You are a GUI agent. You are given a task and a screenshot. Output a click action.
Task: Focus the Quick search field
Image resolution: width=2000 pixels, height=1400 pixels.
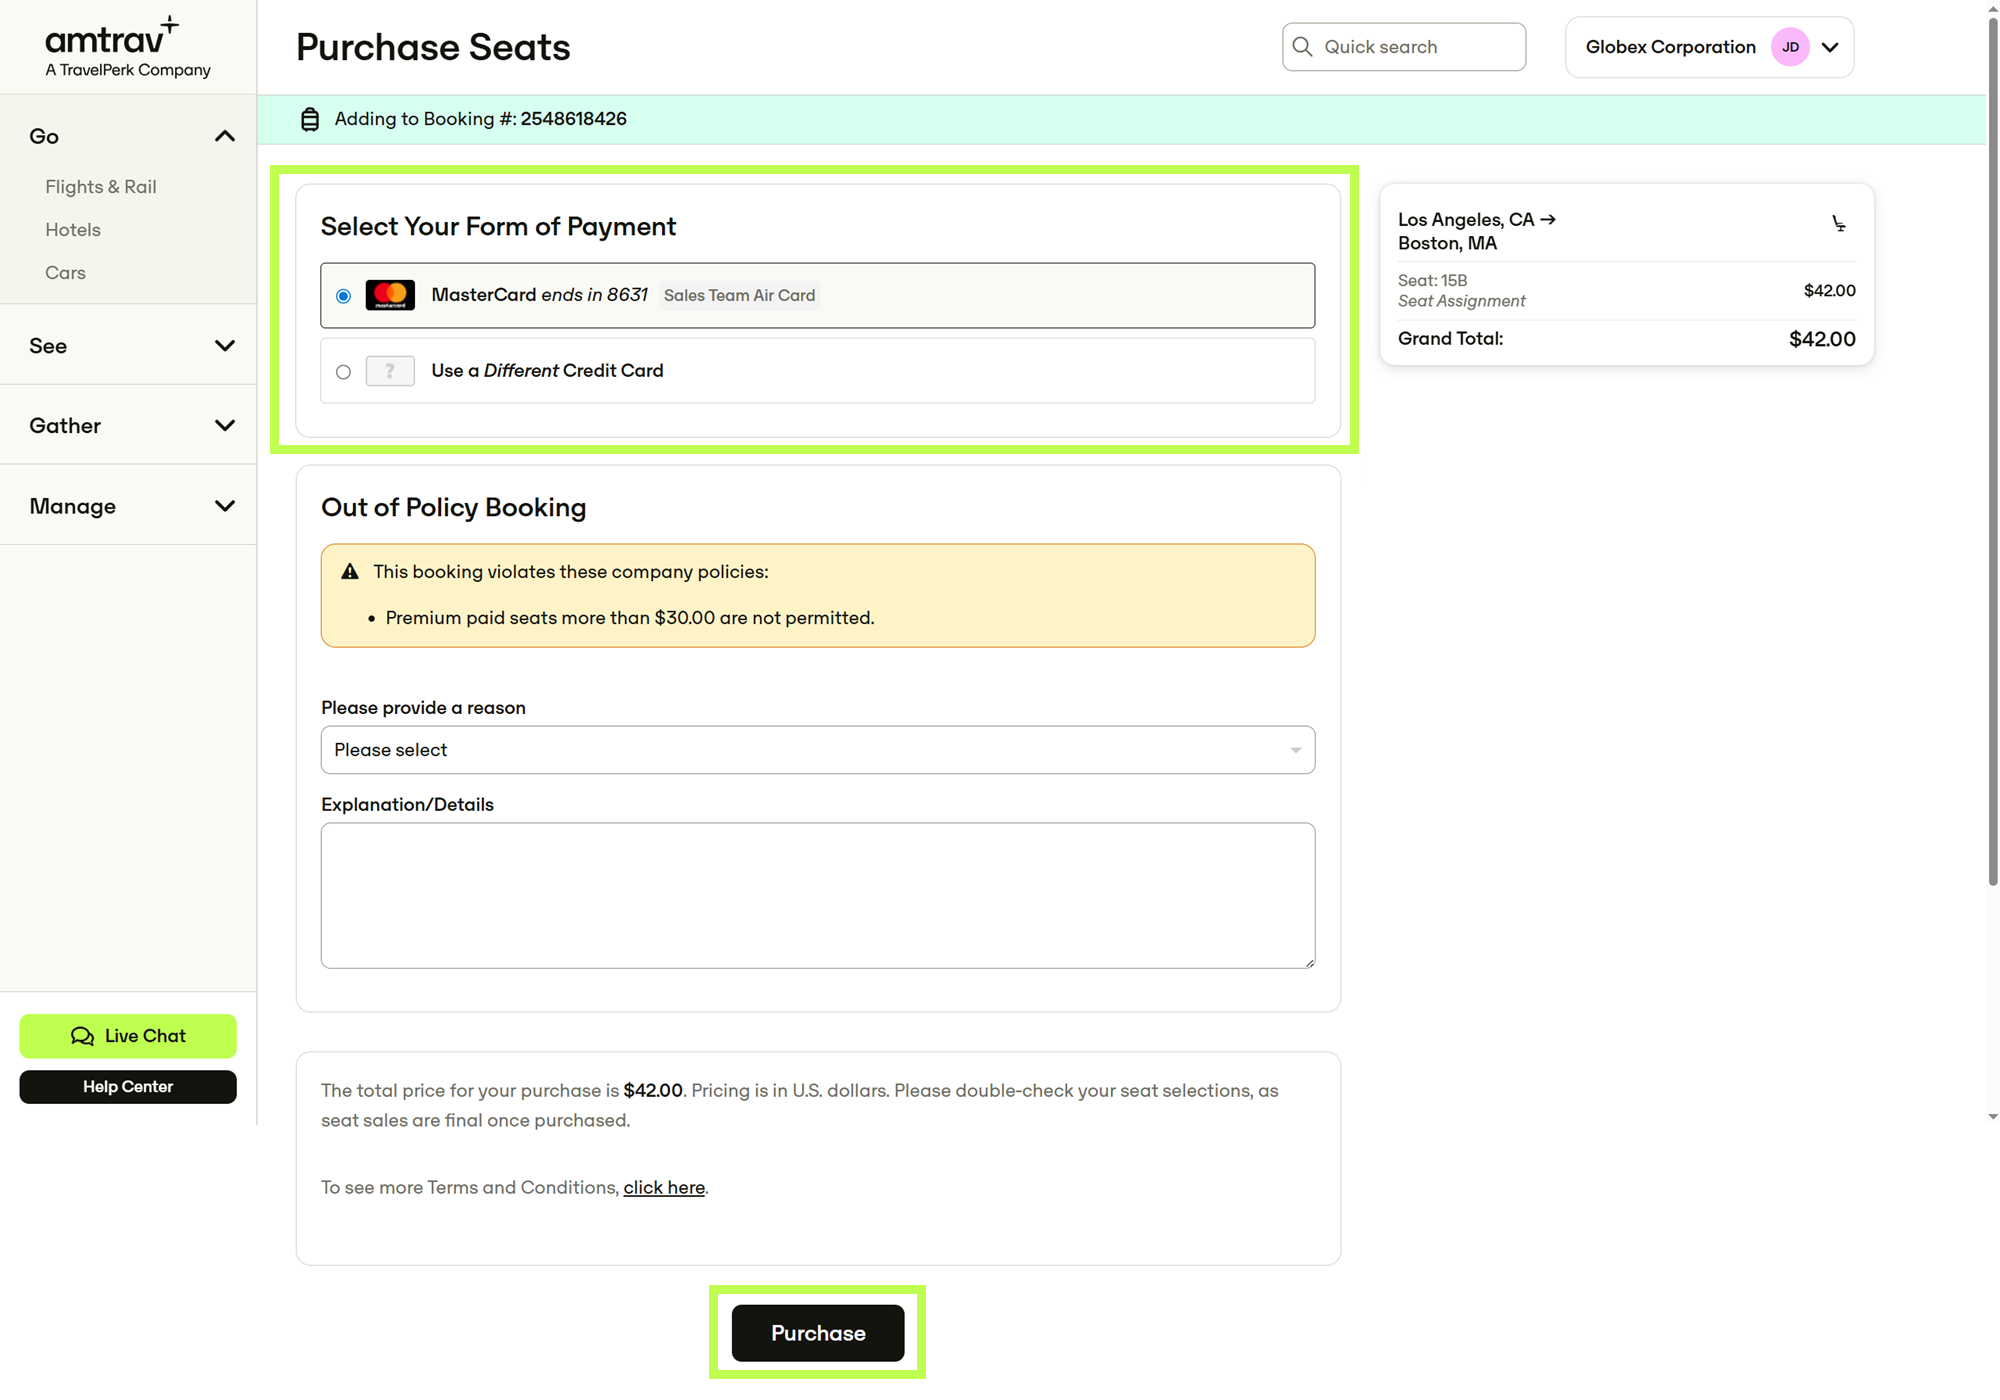[x=1404, y=47]
